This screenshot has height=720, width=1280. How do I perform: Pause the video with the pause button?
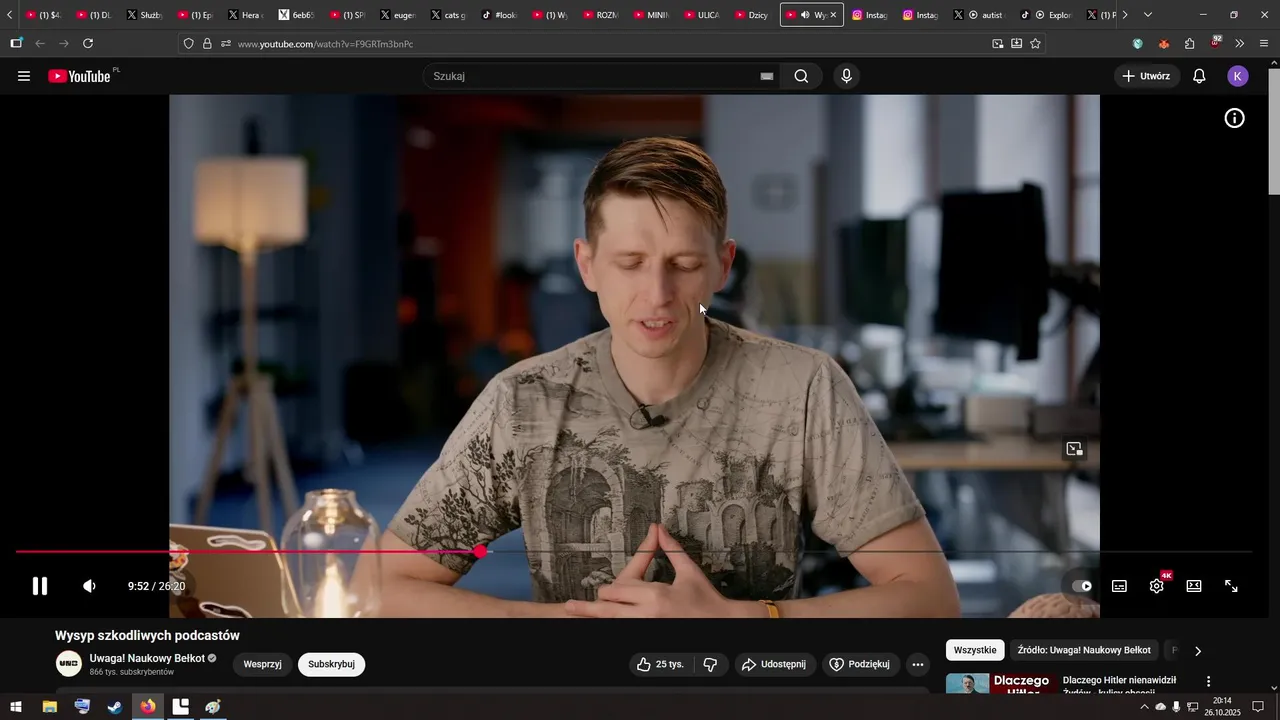coord(40,586)
